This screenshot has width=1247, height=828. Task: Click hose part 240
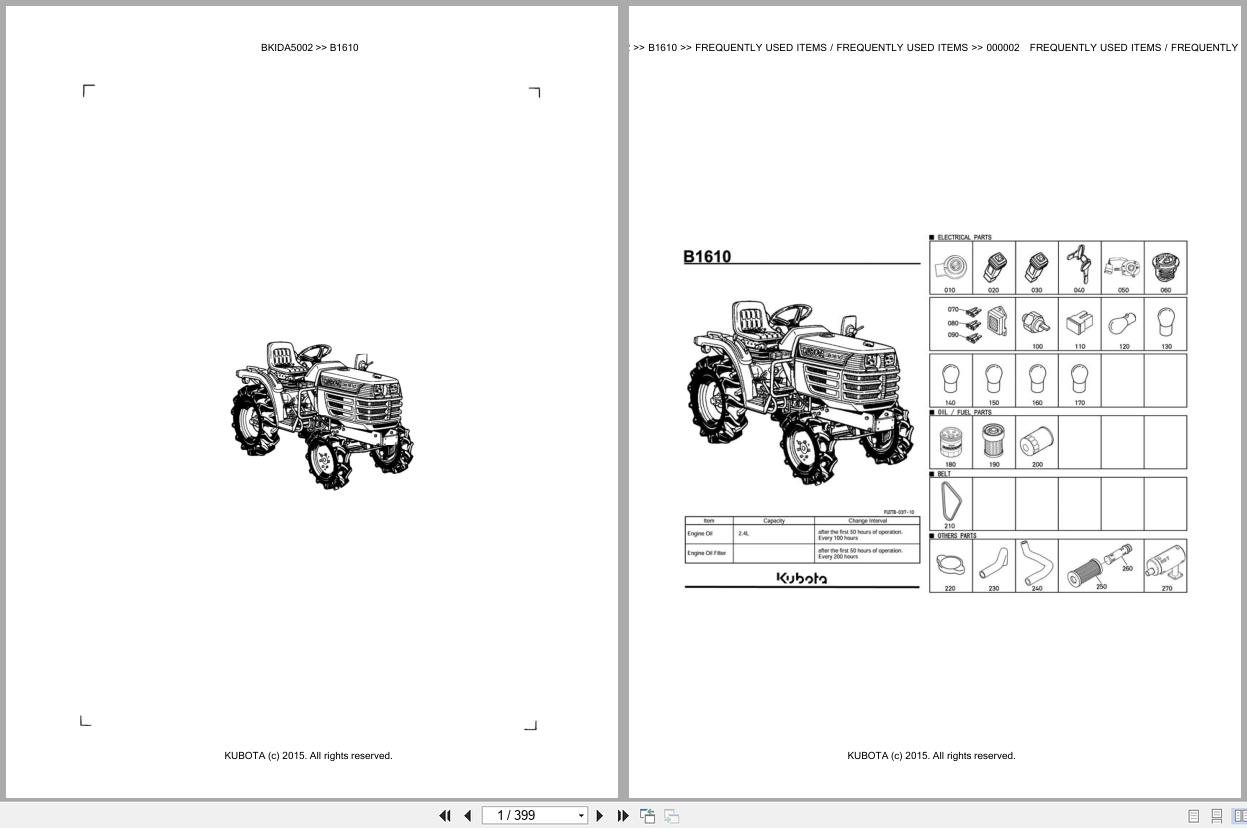tap(1035, 563)
